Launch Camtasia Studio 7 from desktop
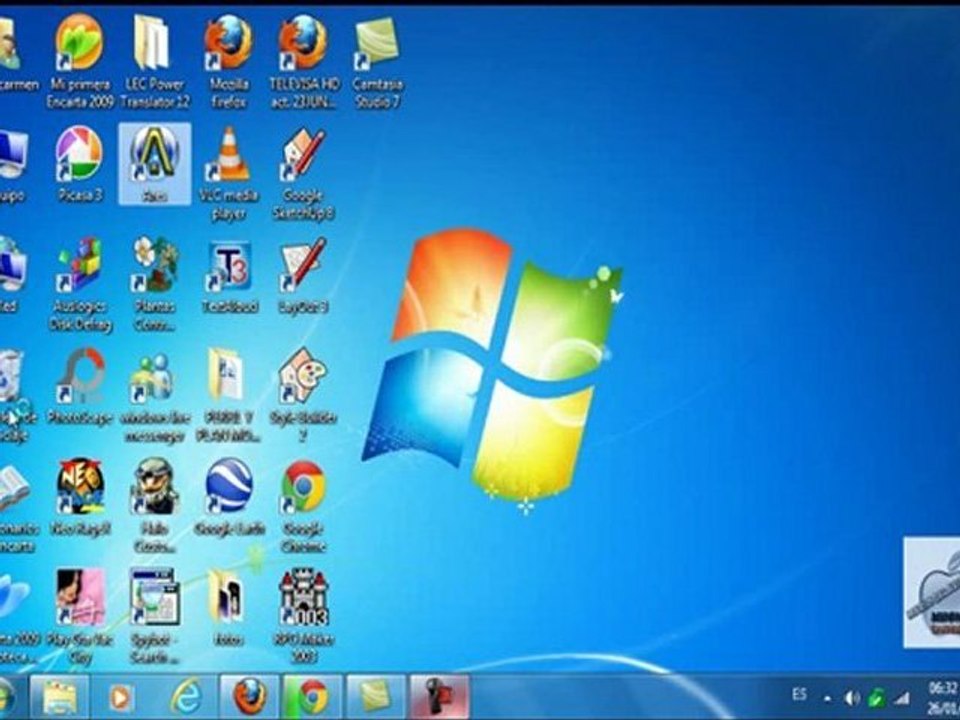The image size is (960, 720). pyautogui.click(x=377, y=60)
